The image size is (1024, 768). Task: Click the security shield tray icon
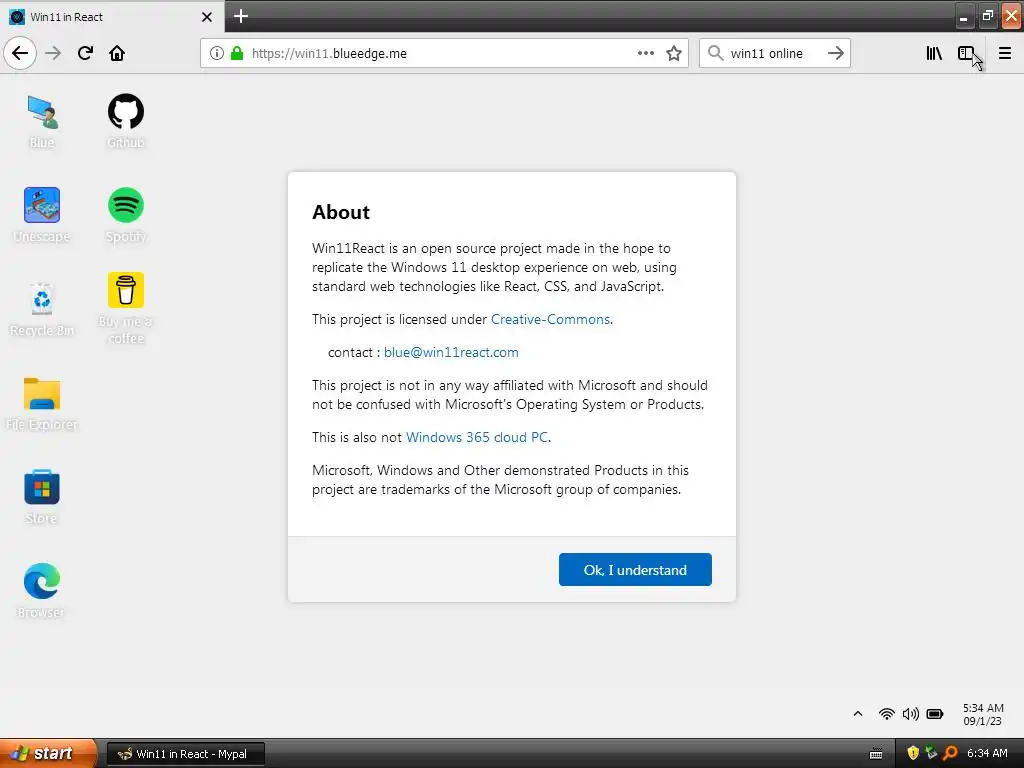click(x=913, y=754)
